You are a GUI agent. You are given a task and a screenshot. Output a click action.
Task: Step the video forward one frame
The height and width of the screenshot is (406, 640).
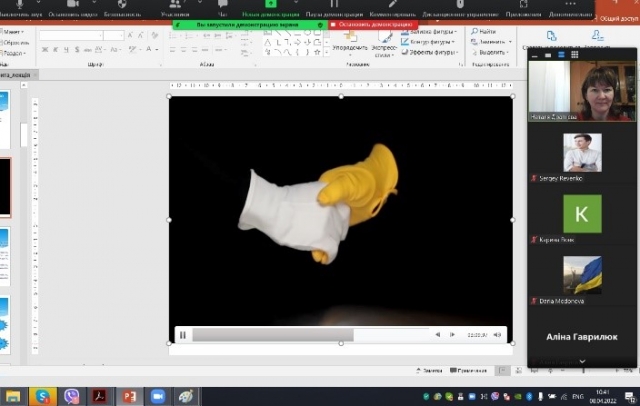(x=453, y=335)
